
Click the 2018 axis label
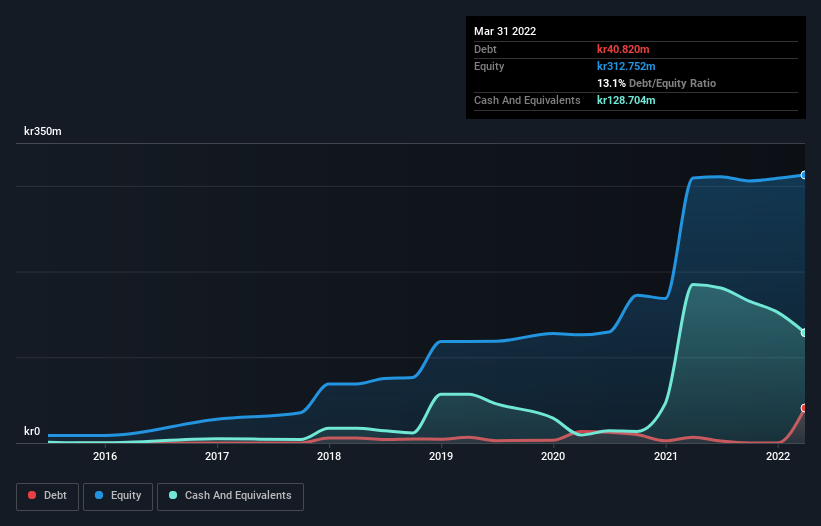pos(329,456)
